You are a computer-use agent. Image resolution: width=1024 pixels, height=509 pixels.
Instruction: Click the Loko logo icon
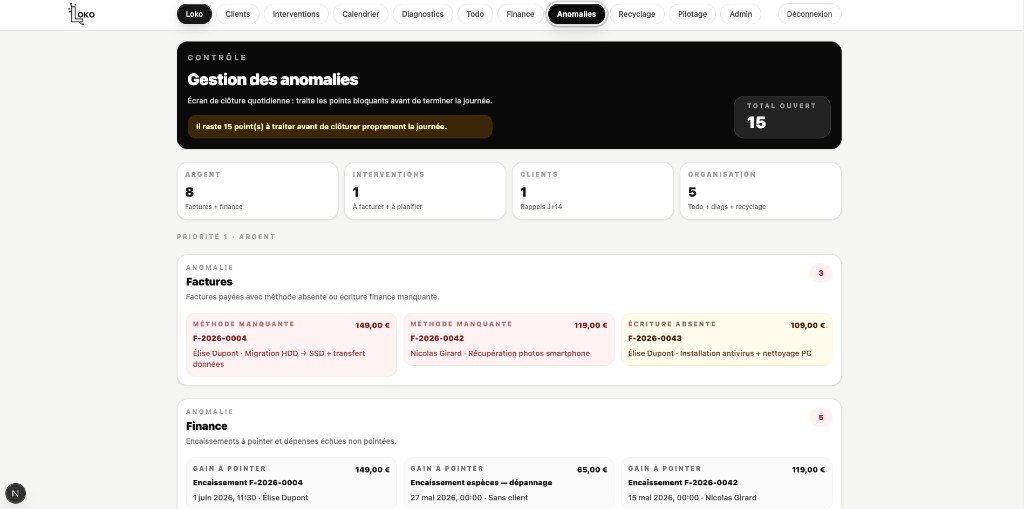(82, 14)
